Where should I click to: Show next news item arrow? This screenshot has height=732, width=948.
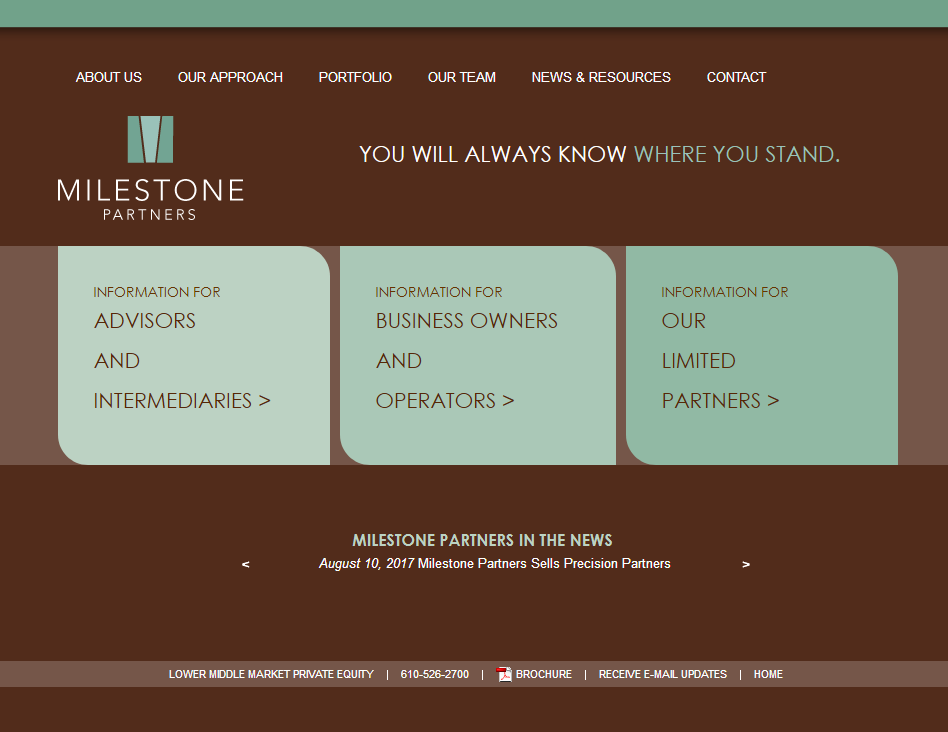click(x=746, y=565)
